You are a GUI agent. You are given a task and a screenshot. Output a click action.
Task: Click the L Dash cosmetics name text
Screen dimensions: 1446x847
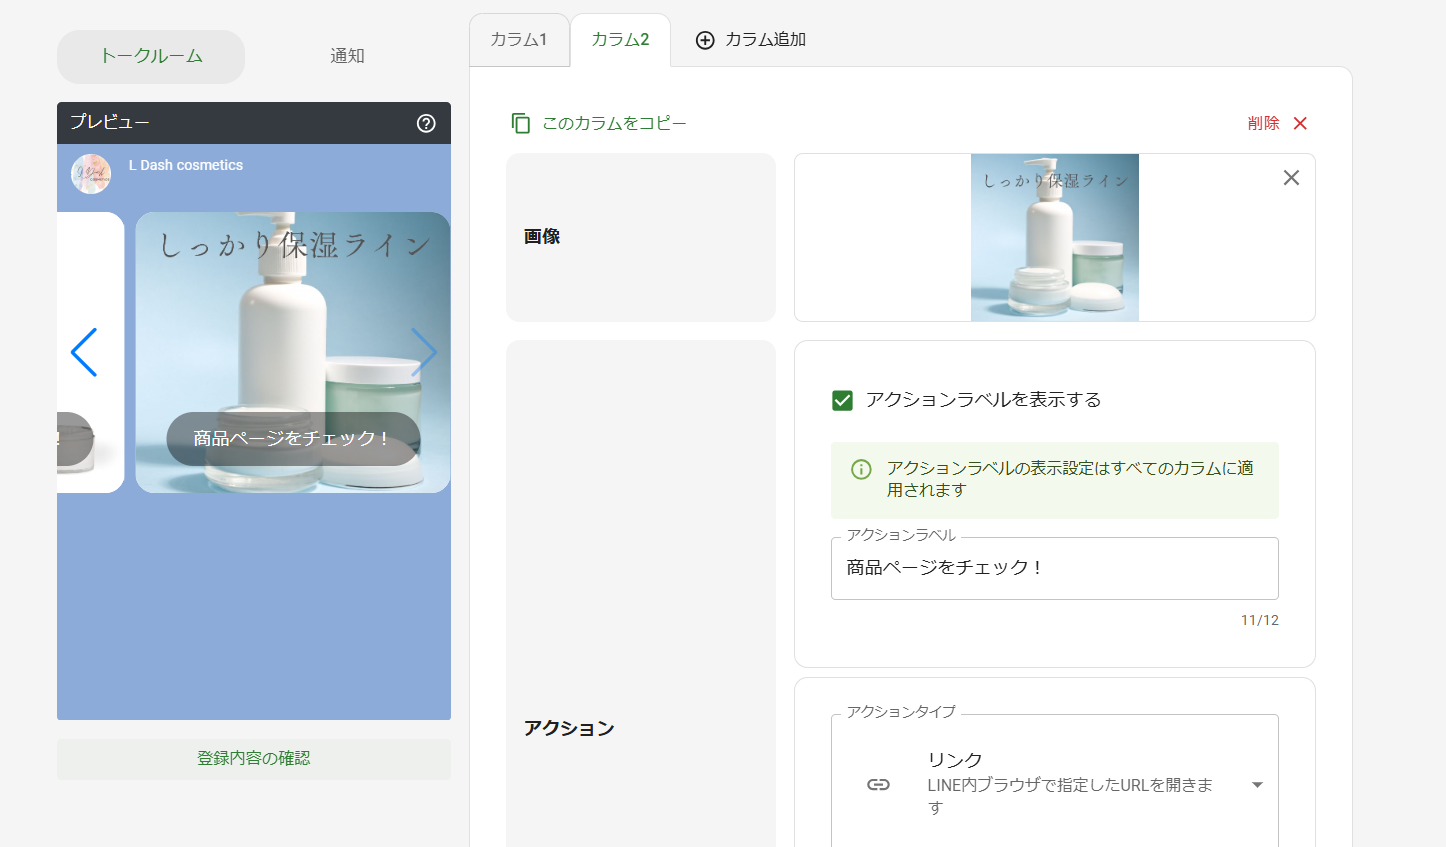click(186, 165)
